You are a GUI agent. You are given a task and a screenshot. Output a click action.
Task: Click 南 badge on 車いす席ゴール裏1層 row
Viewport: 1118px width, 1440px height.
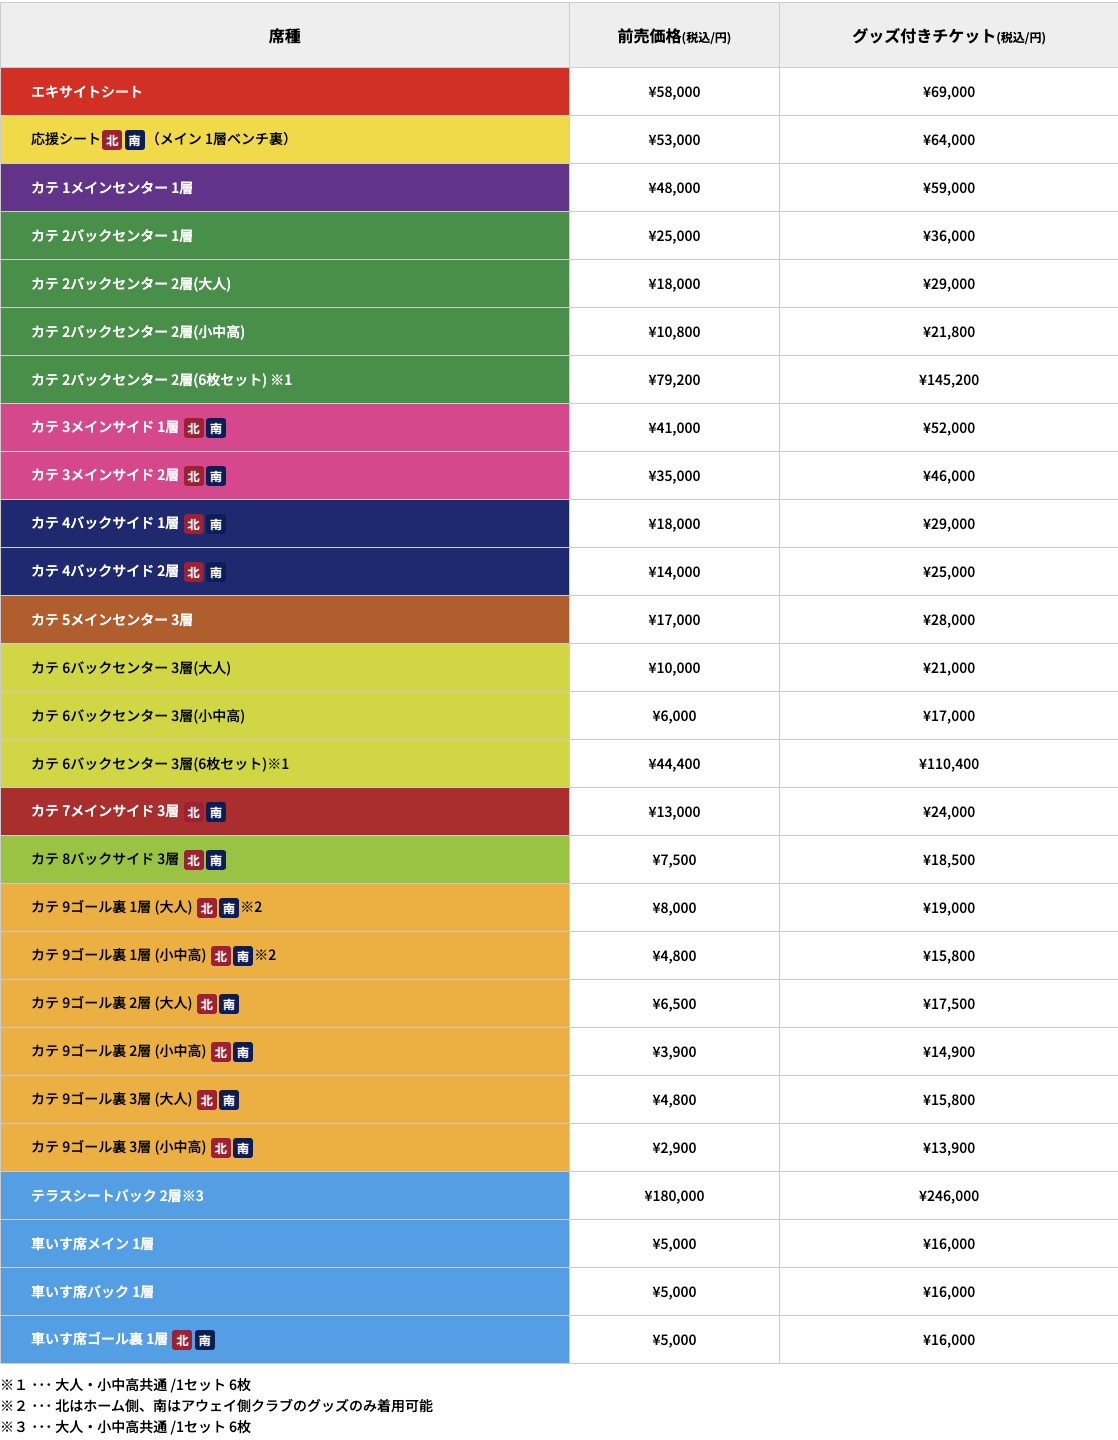tap(204, 1340)
